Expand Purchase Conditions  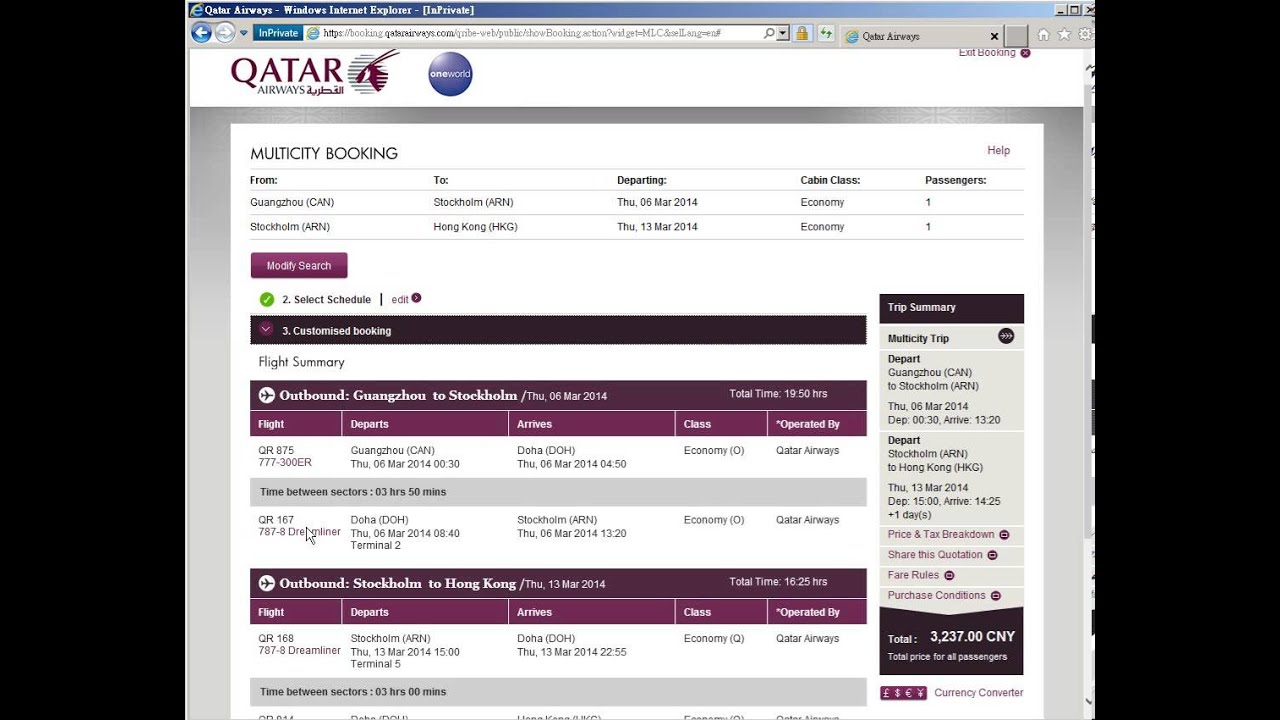pos(944,595)
